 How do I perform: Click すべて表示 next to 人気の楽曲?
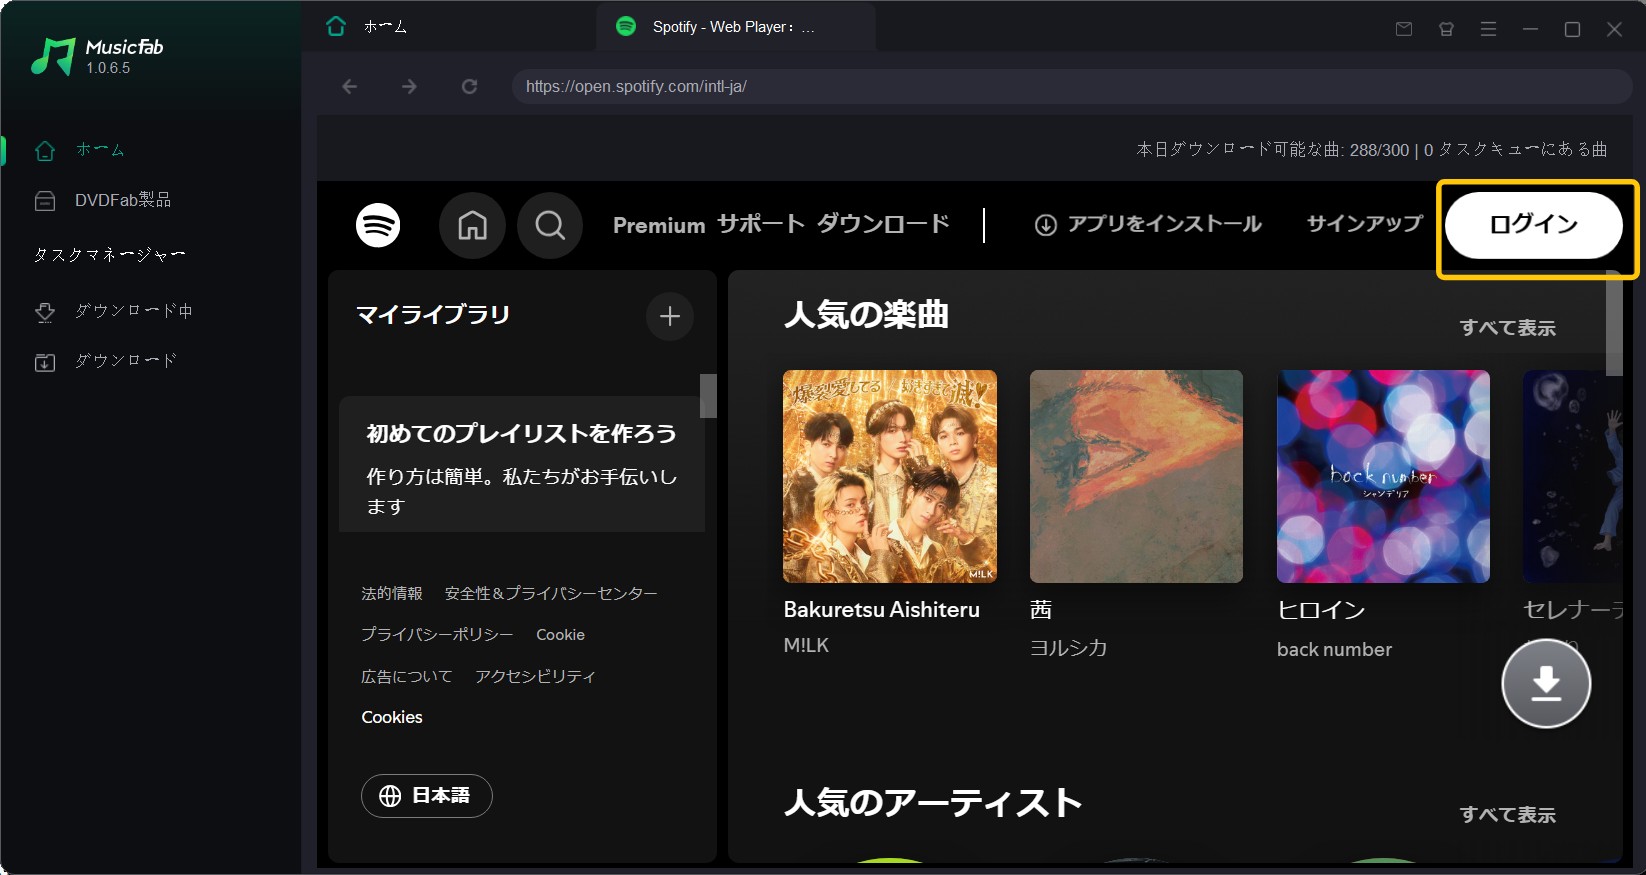point(1507,328)
